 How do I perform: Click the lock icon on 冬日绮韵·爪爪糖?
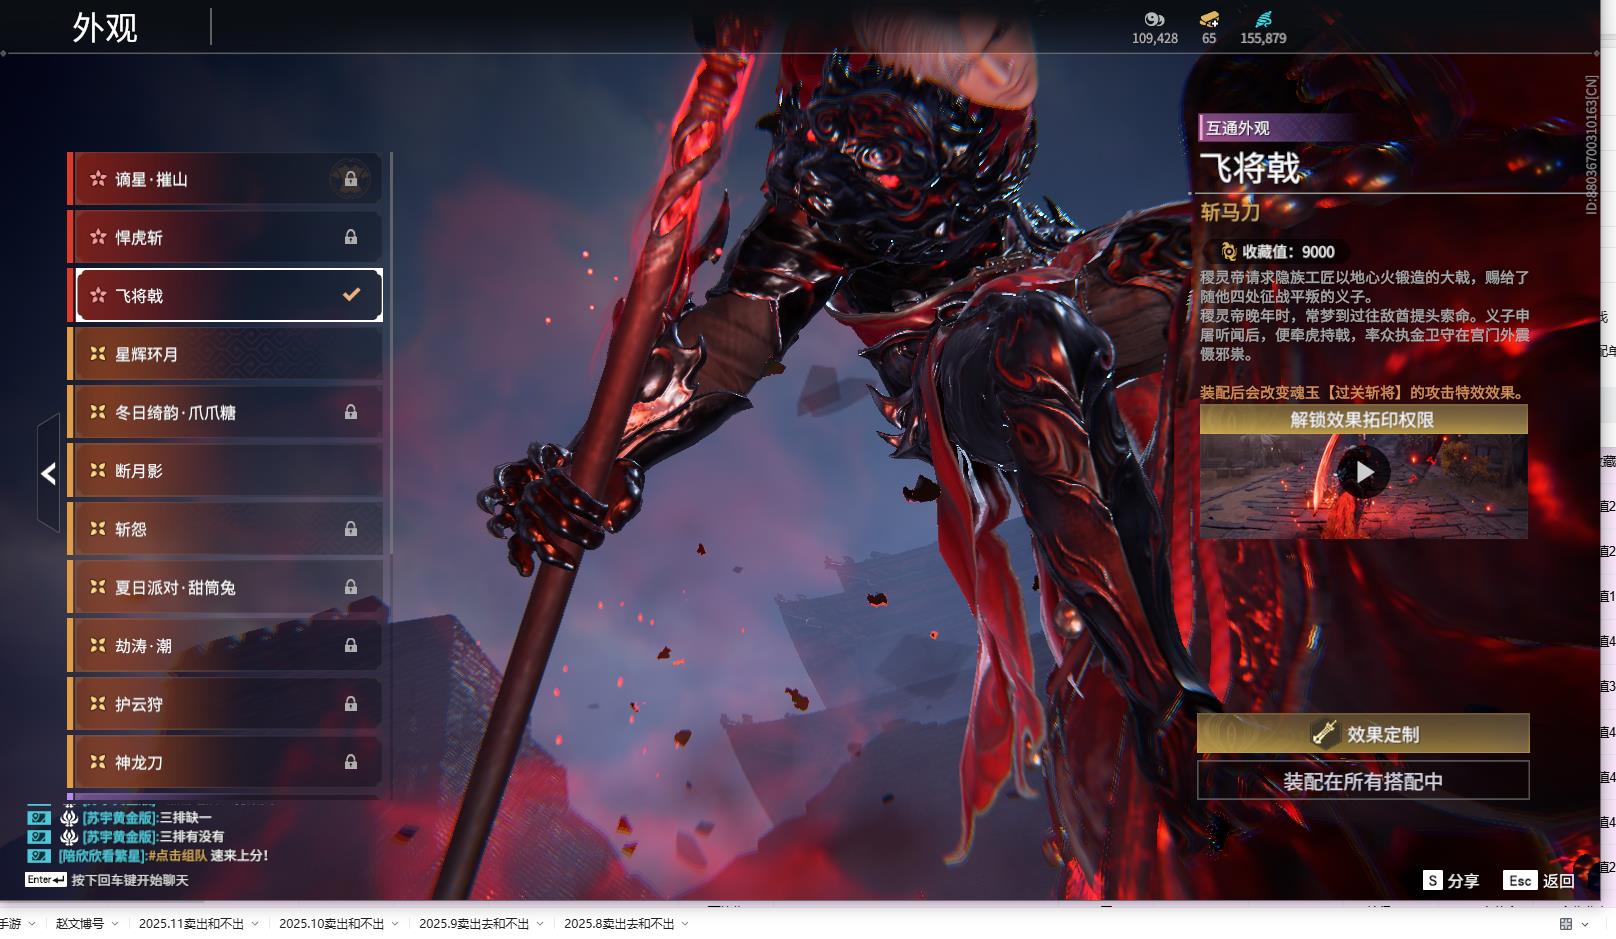tap(351, 412)
